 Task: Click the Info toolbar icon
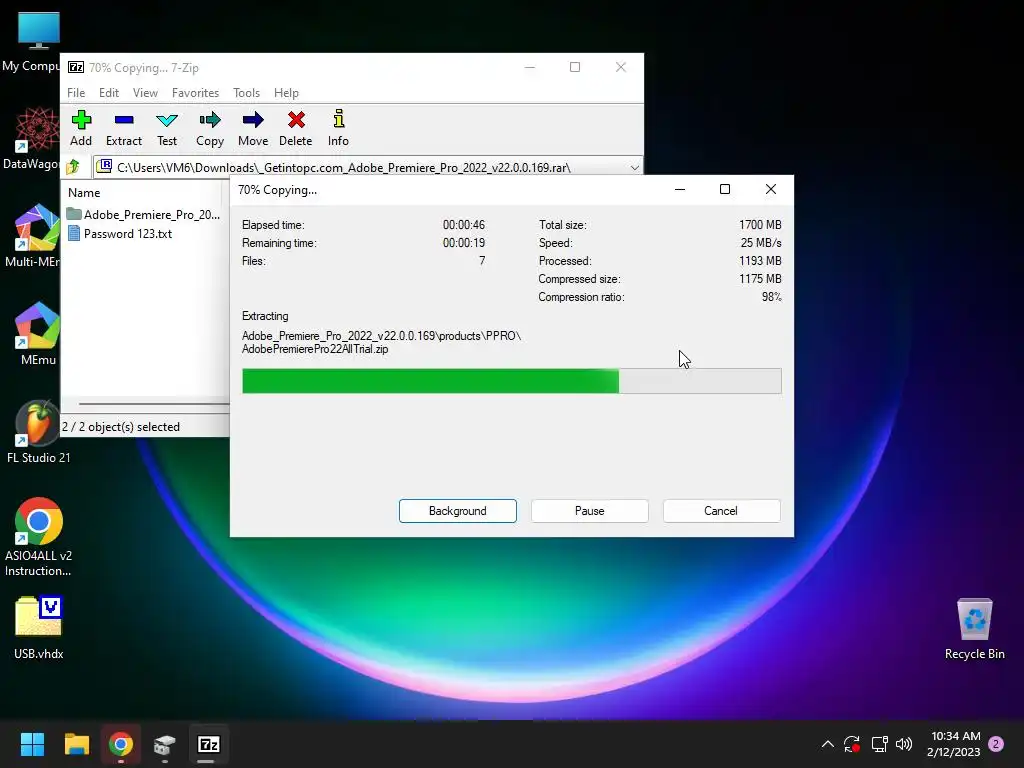[338, 128]
